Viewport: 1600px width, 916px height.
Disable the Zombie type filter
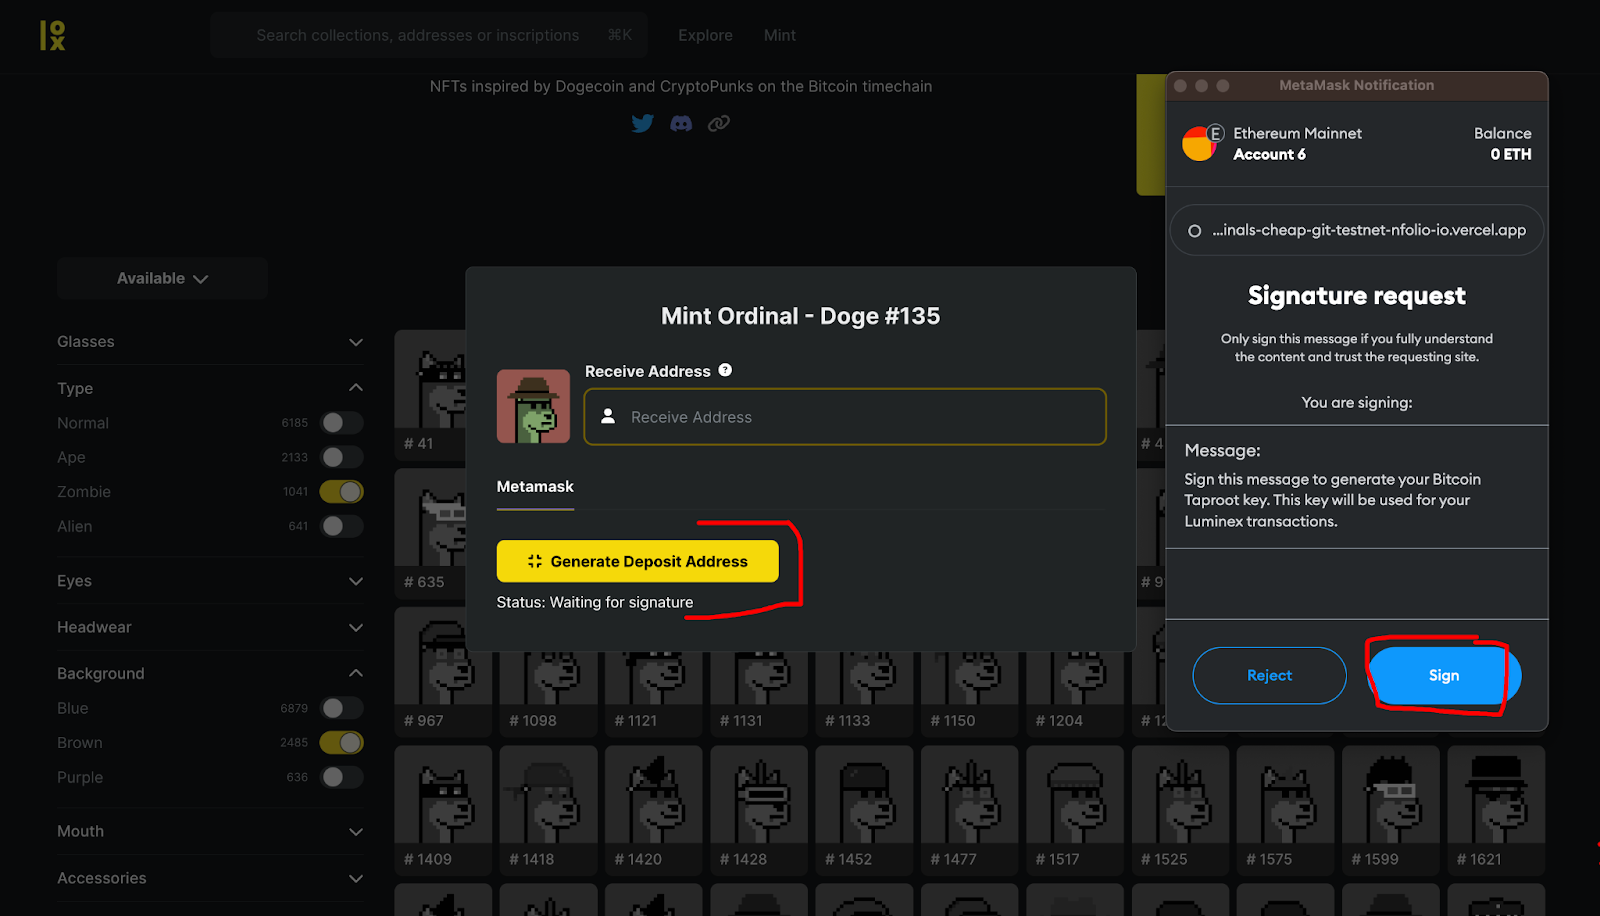click(341, 492)
